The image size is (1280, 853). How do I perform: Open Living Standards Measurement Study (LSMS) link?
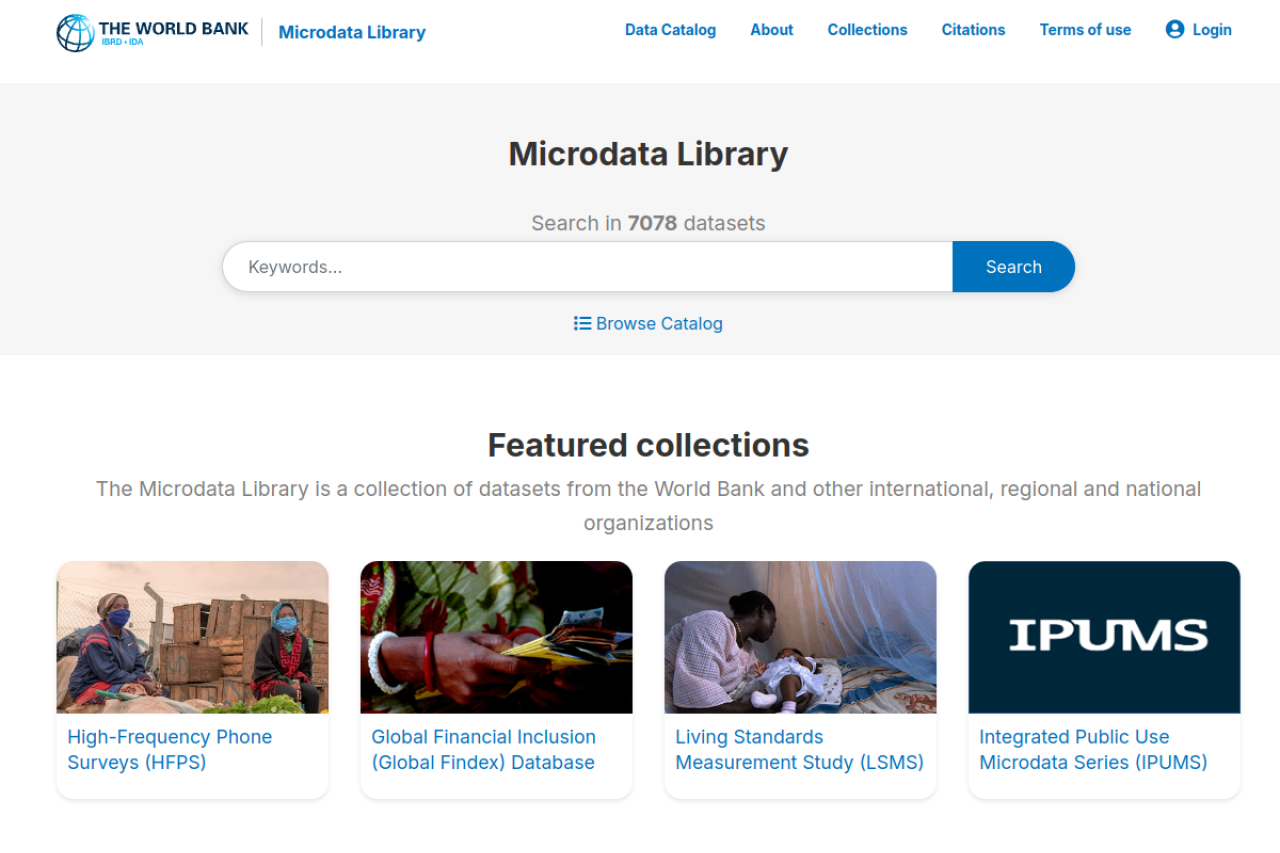[799, 750]
